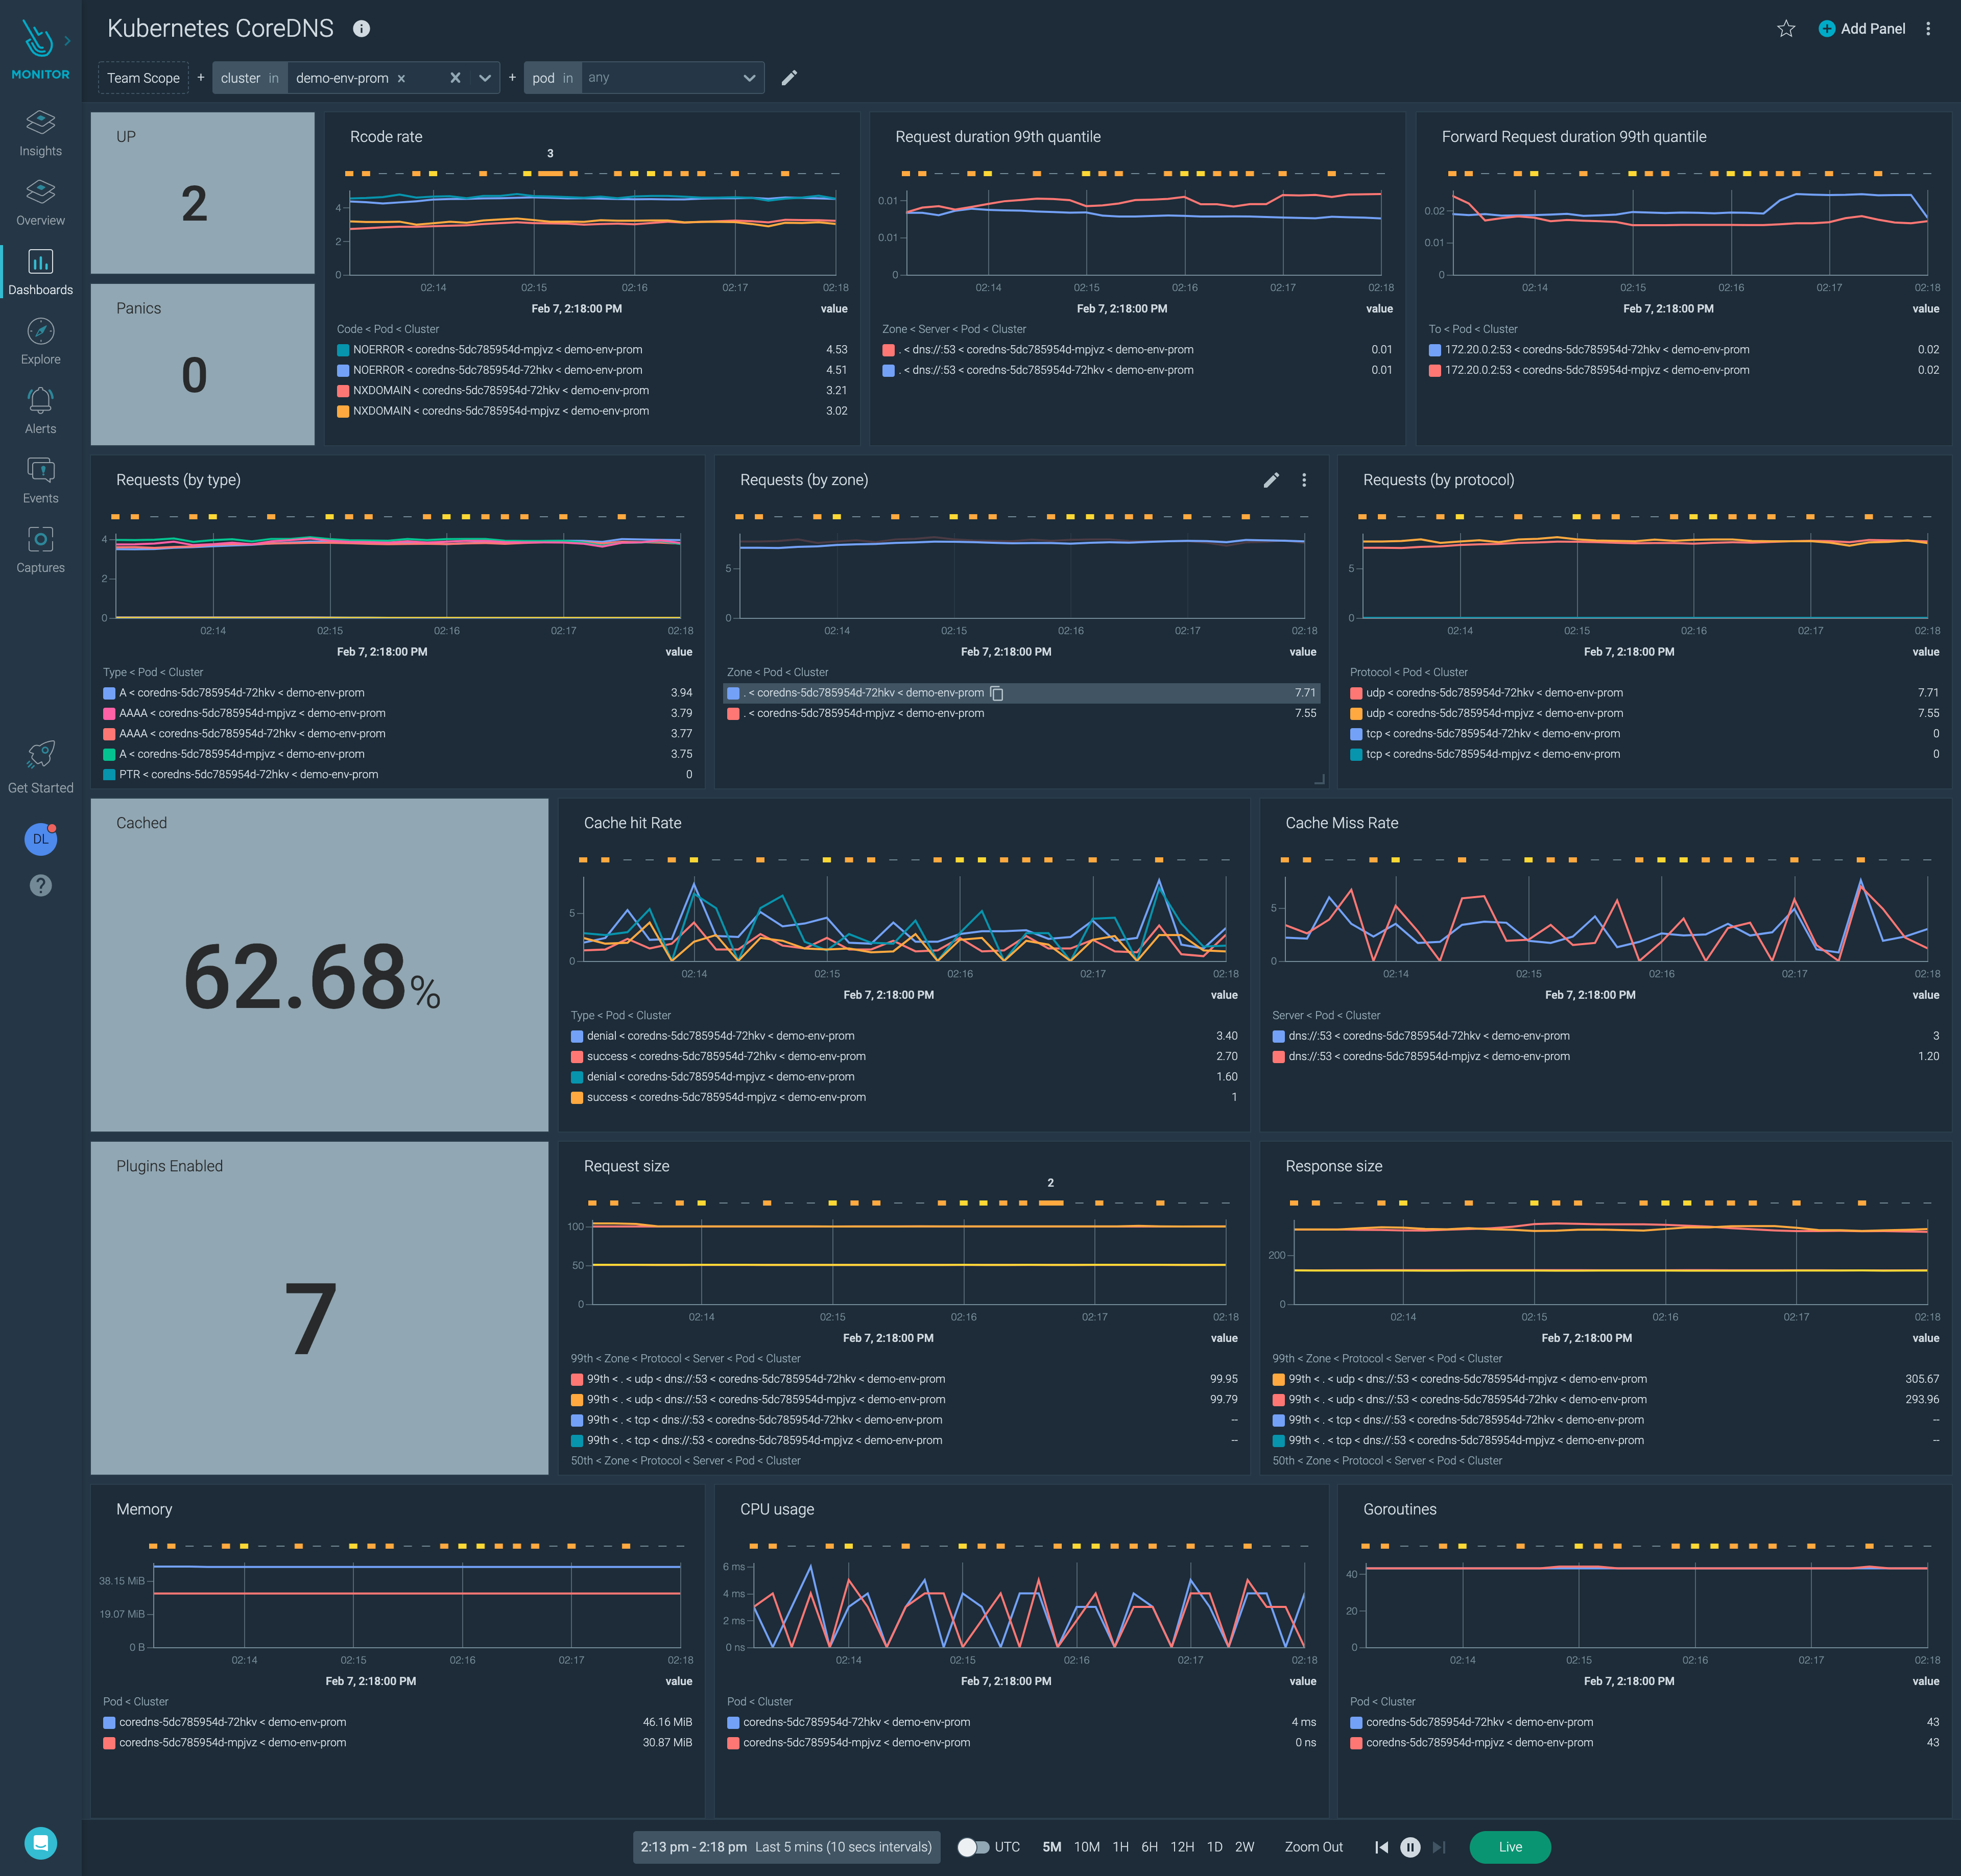Edit the Requests (by zone) panel with pencil icon
Viewport: 1961px width, 1876px height.
[x=1271, y=480]
